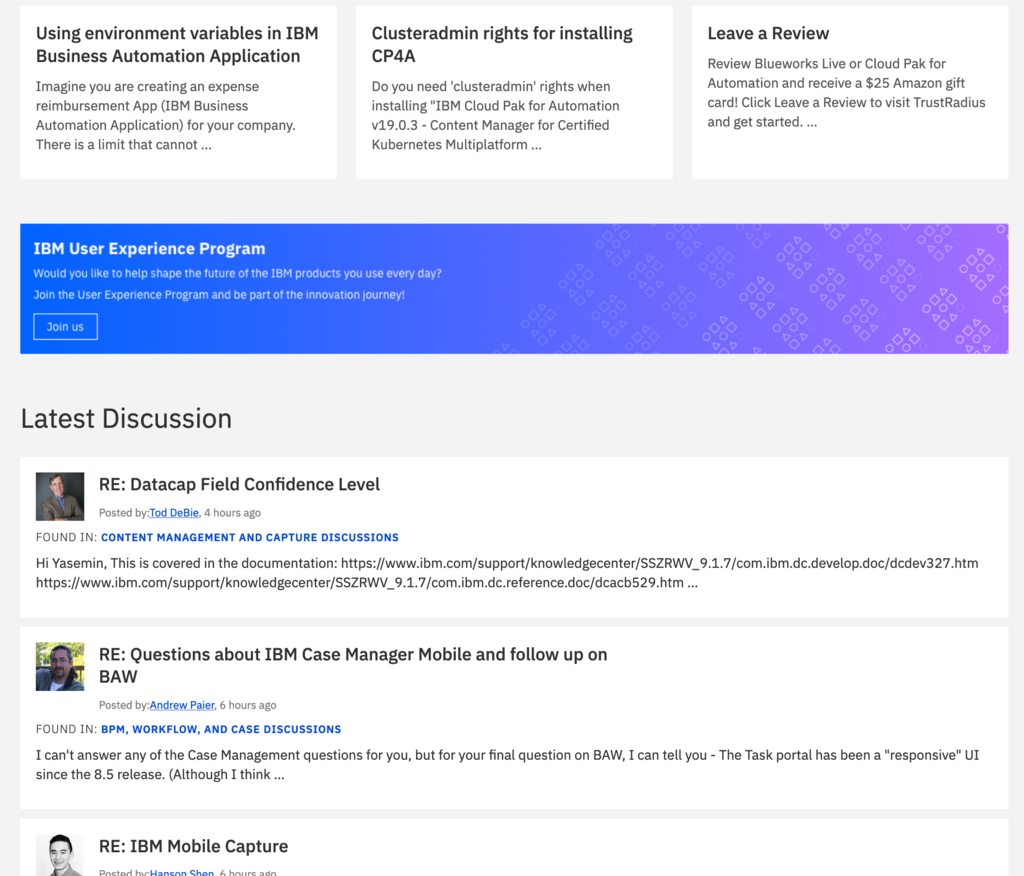This screenshot has height=876, width=1024.
Task: Open the 'Leave a Review' card title
Action: click(x=768, y=33)
